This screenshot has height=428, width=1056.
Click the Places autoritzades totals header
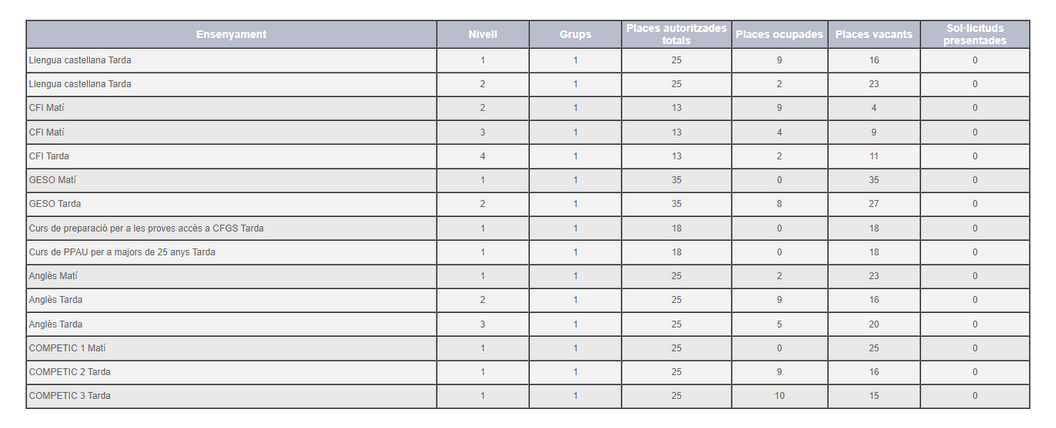tap(676, 35)
